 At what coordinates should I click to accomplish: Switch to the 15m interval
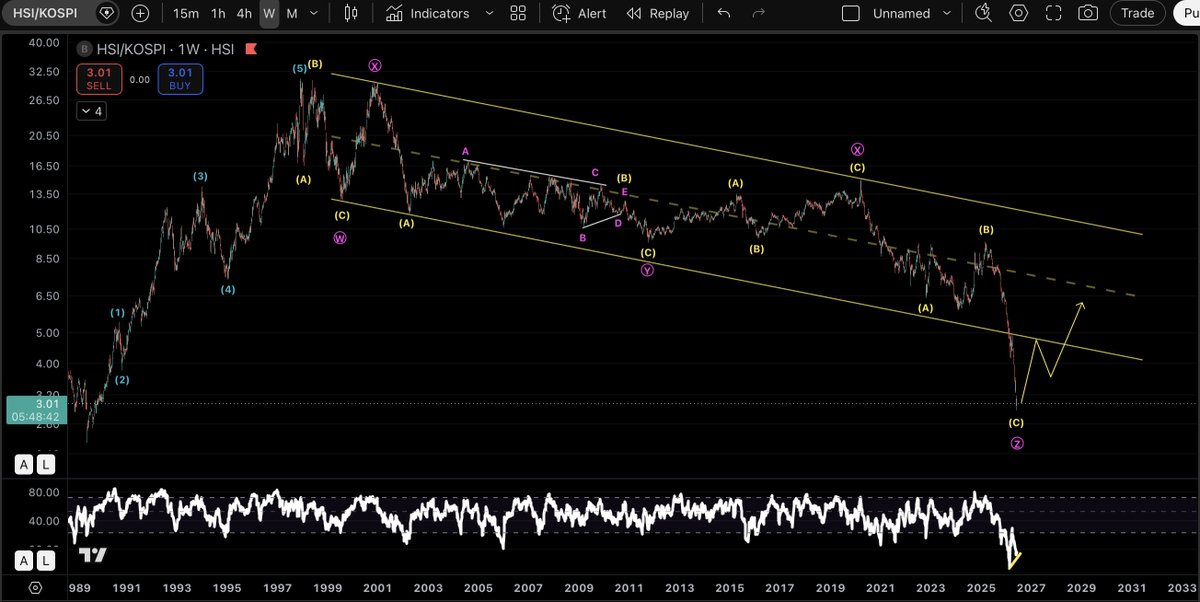click(x=185, y=13)
